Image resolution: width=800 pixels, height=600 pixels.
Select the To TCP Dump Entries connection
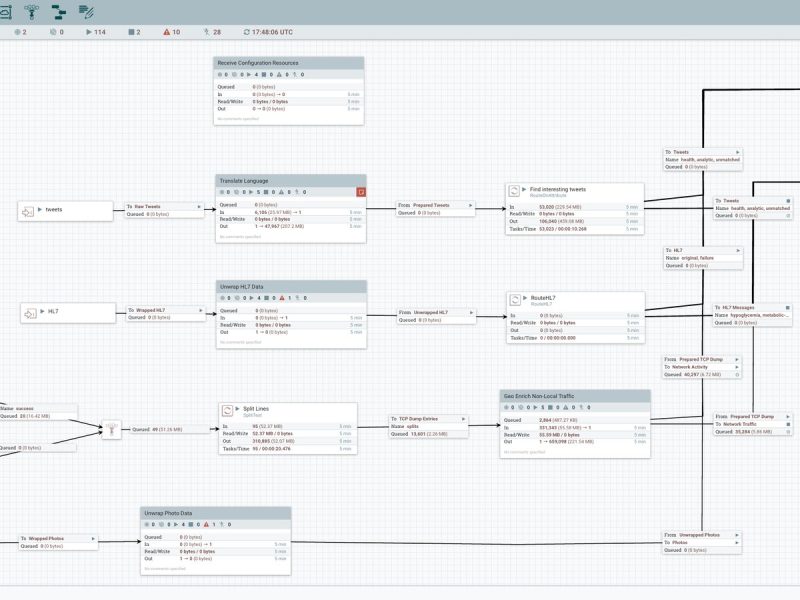(x=429, y=427)
